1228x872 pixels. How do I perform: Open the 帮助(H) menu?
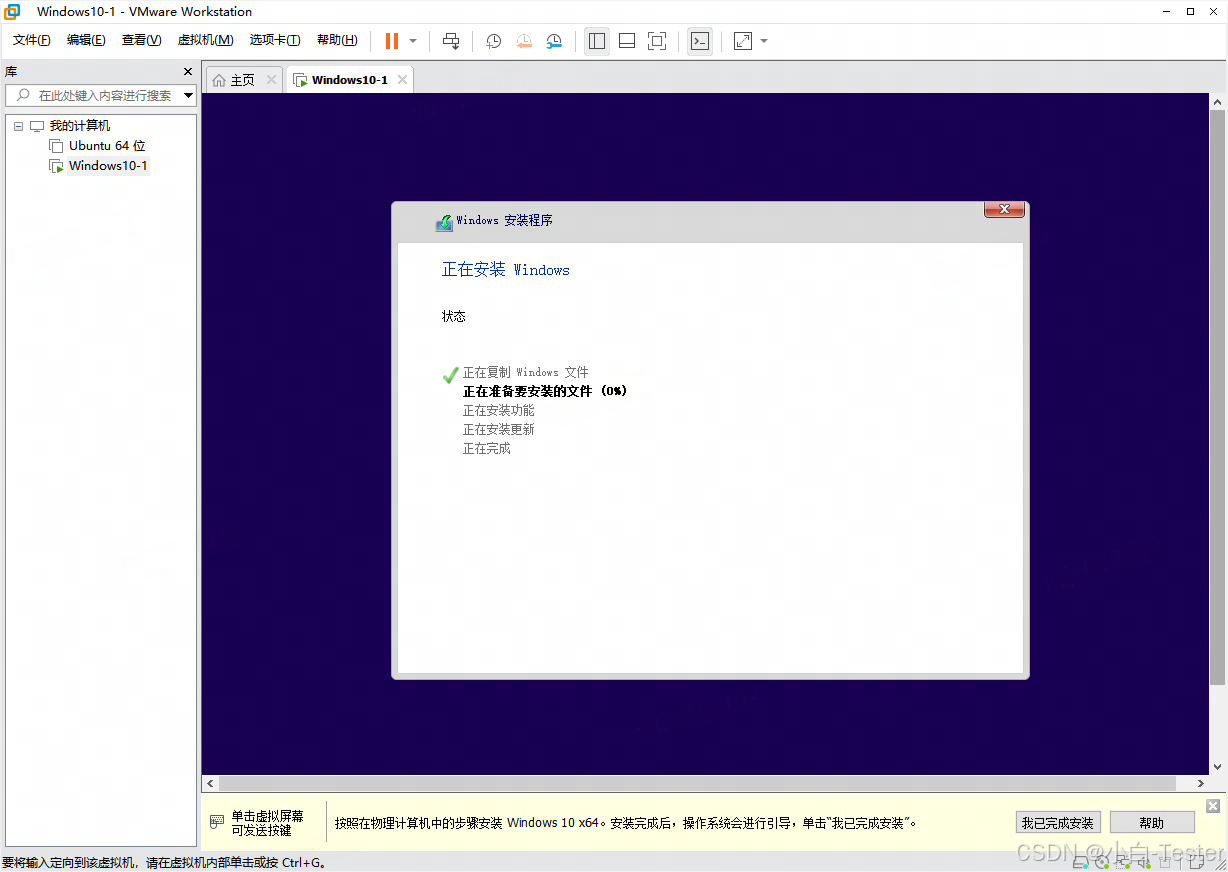coord(337,40)
